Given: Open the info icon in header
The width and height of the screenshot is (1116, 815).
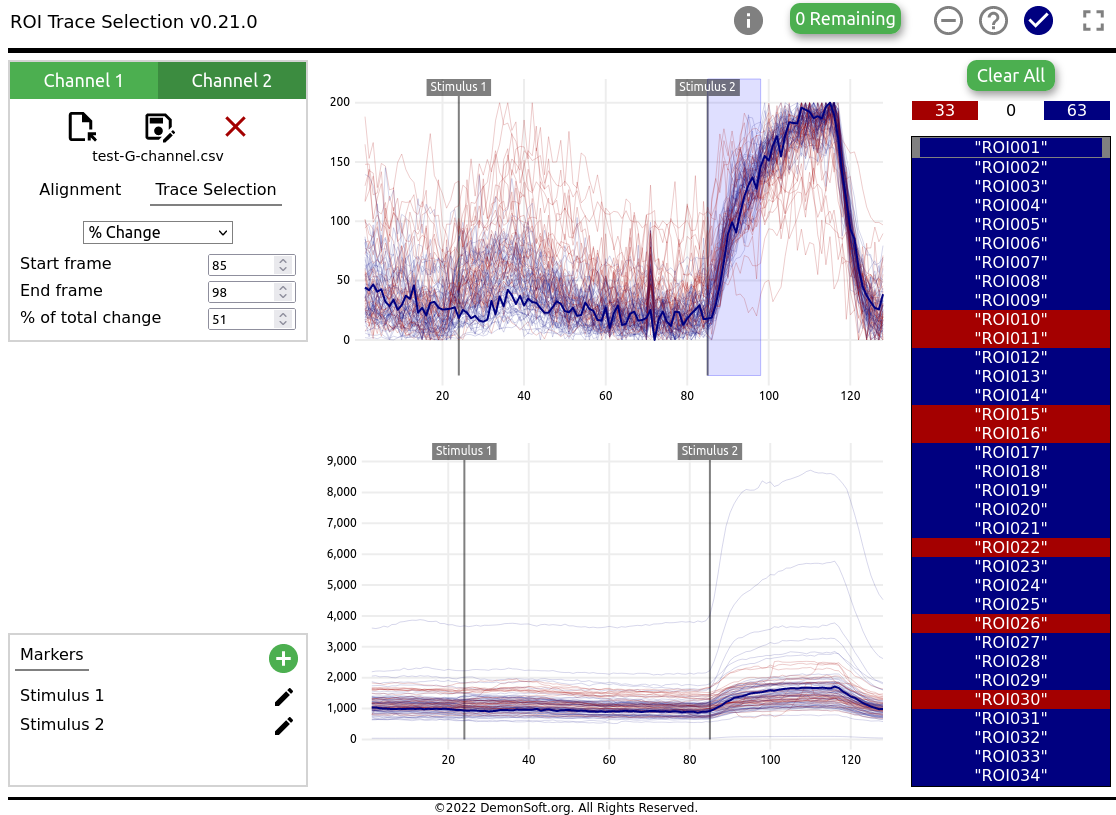Looking at the screenshot, I should pos(748,20).
